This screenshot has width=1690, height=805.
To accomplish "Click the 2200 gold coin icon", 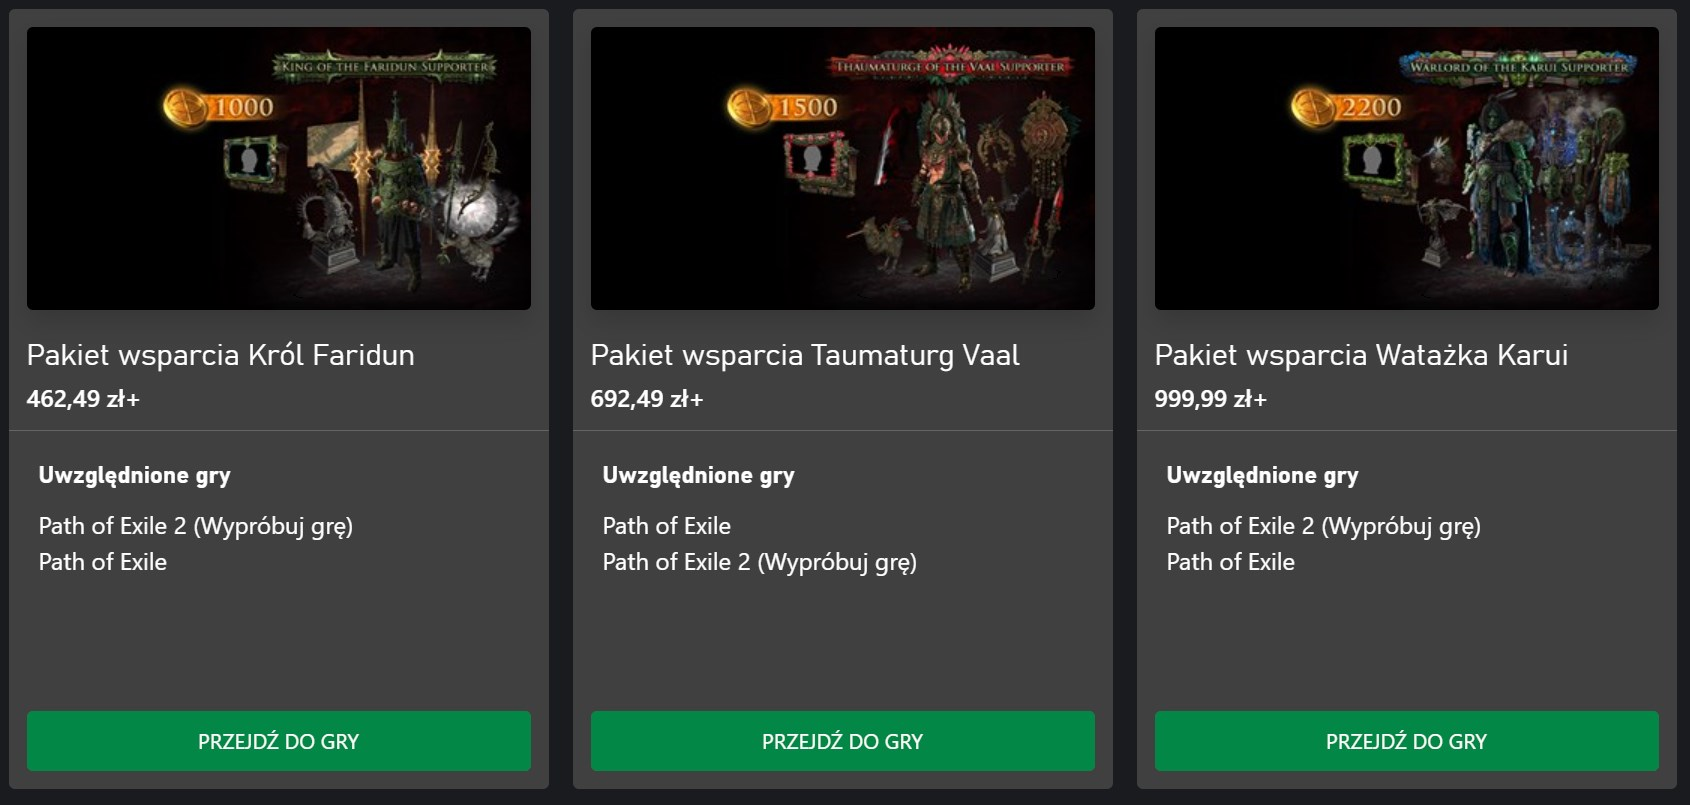I will pyautogui.click(x=1310, y=107).
